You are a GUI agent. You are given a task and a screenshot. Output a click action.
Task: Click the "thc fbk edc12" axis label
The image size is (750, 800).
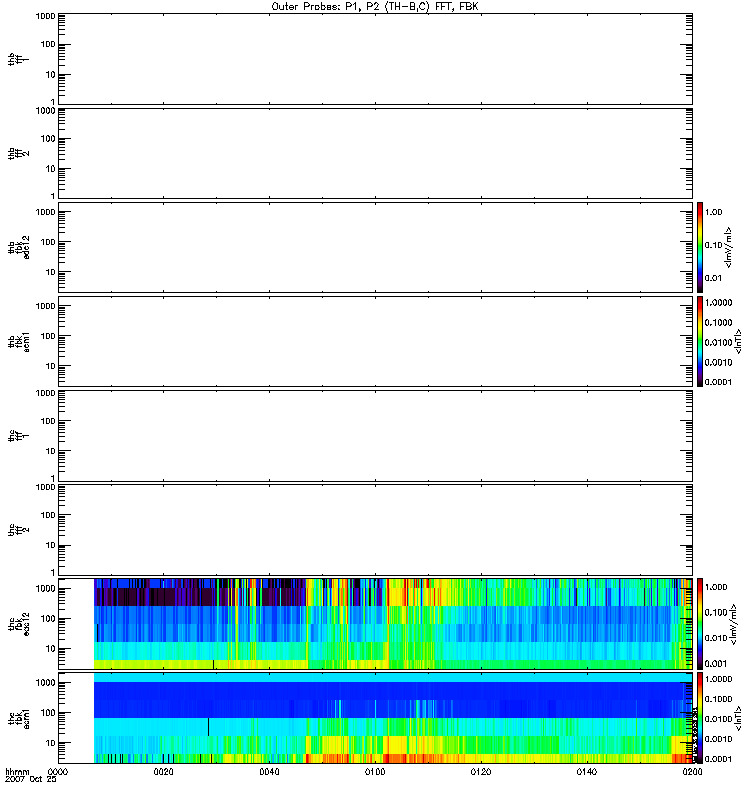point(19,623)
